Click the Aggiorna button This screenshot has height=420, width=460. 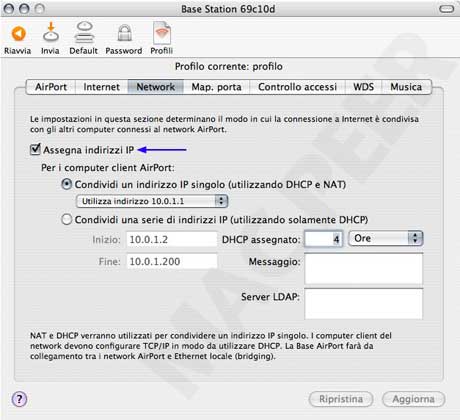click(x=413, y=399)
